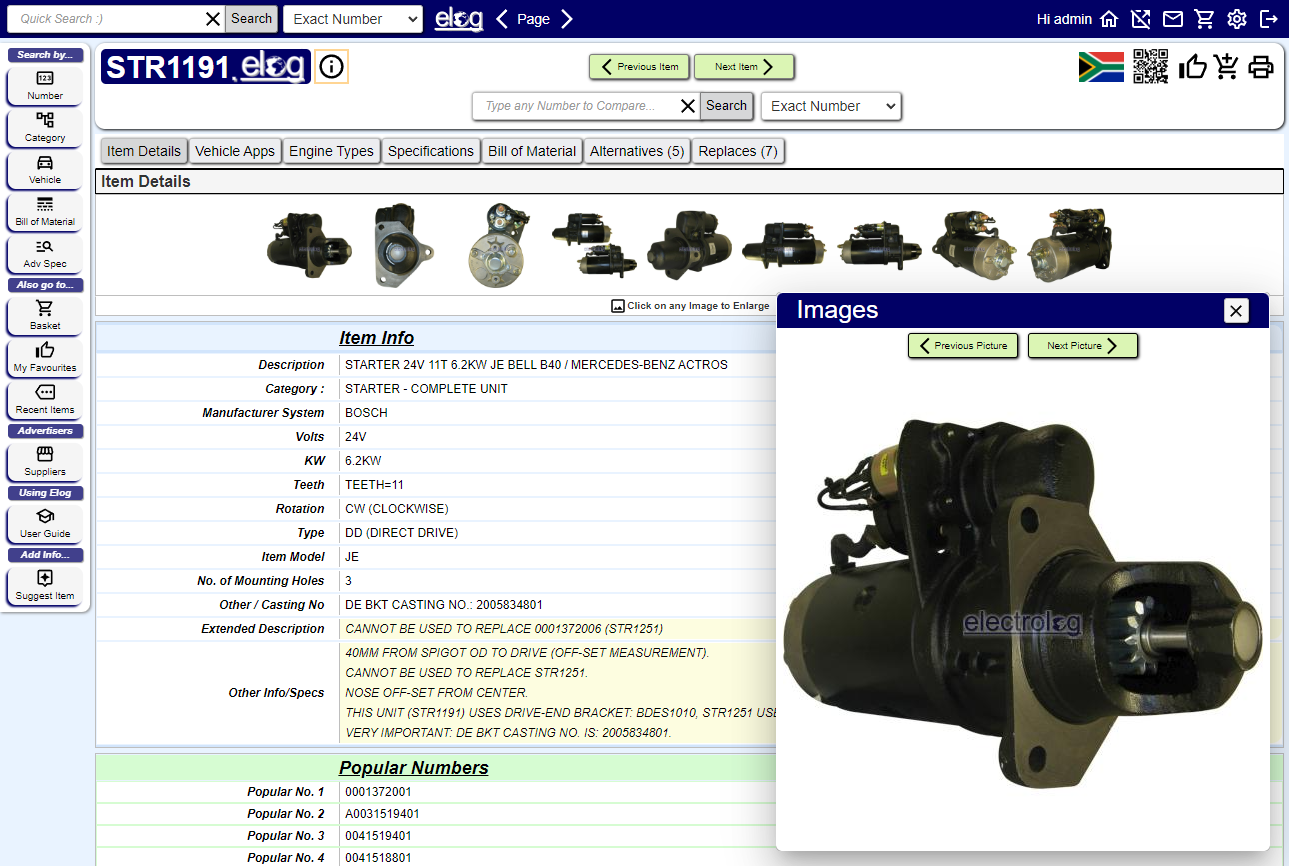Open settings gear in top bar
1289x866 pixels.
(x=1237, y=19)
